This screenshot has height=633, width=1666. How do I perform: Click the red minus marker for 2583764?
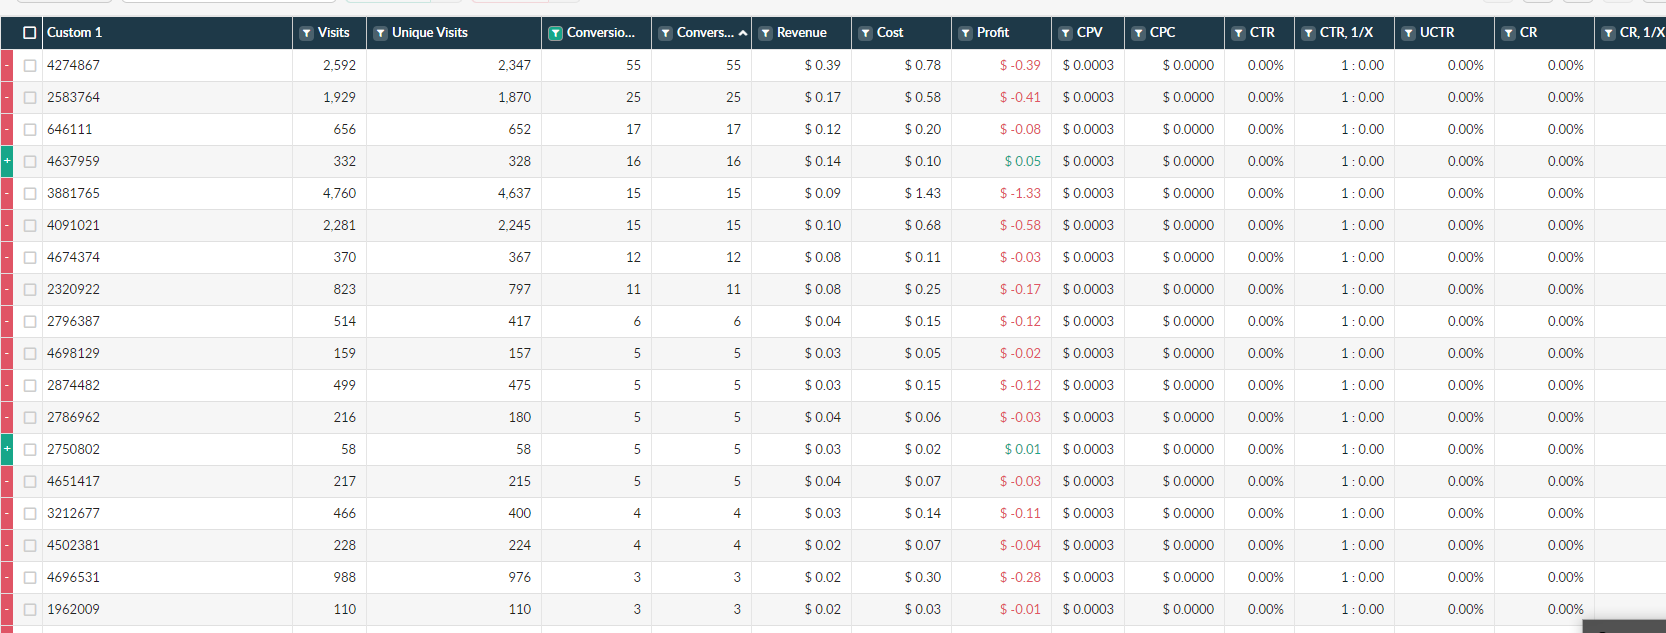(x=7, y=97)
